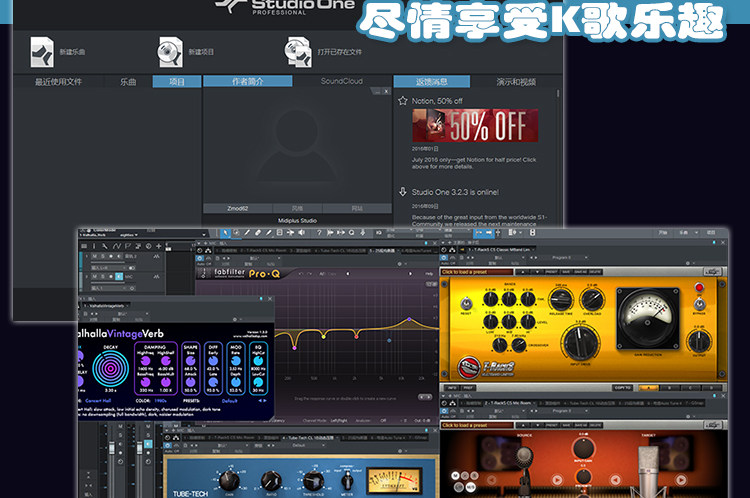Click the star icon beside Notion news
750x498 pixels.
point(403,100)
